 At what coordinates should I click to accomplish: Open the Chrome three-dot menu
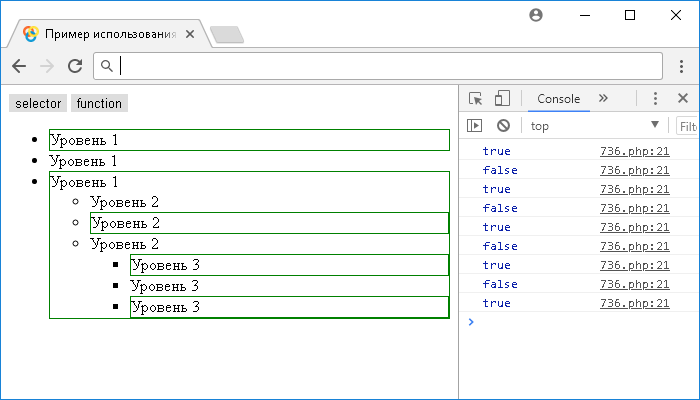coord(681,66)
